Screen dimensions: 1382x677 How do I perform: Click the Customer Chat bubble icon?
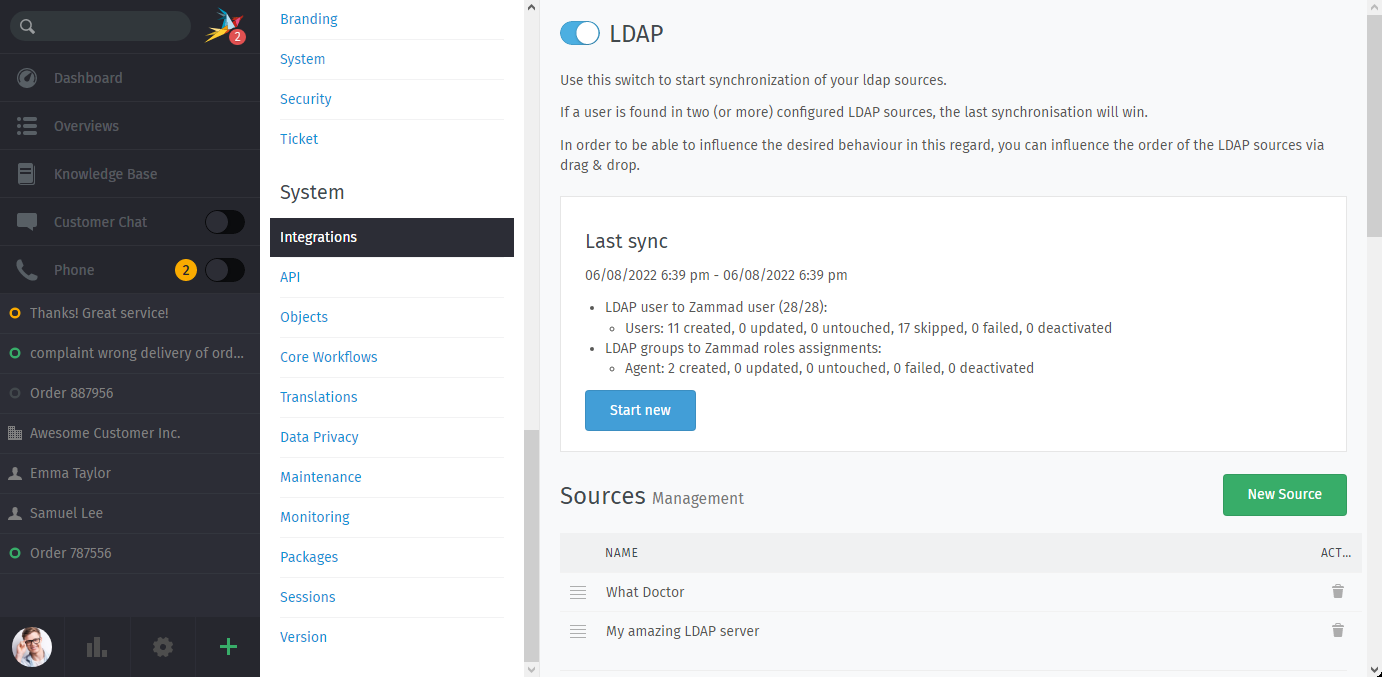tap(27, 222)
